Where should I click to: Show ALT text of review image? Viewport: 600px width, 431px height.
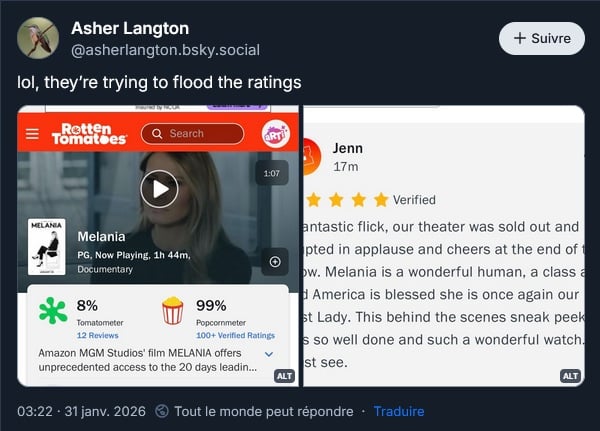pos(570,376)
